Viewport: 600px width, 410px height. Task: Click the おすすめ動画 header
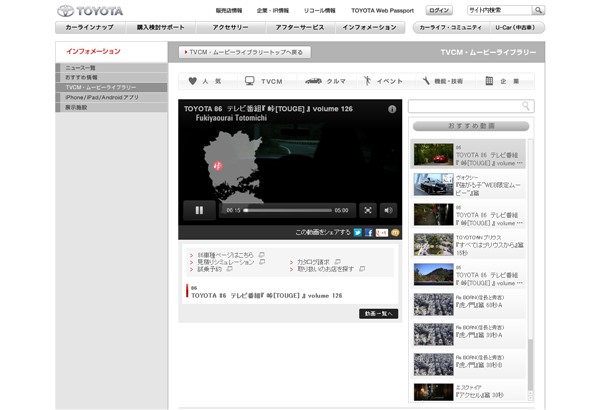[471, 126]
